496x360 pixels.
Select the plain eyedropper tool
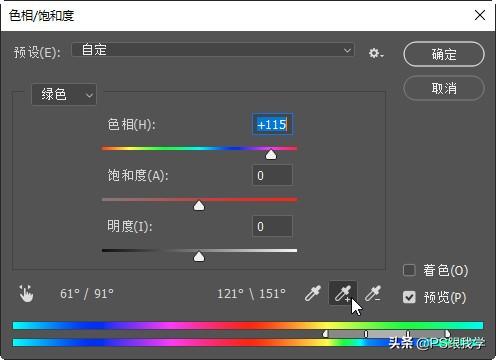[x=313, y=293]
